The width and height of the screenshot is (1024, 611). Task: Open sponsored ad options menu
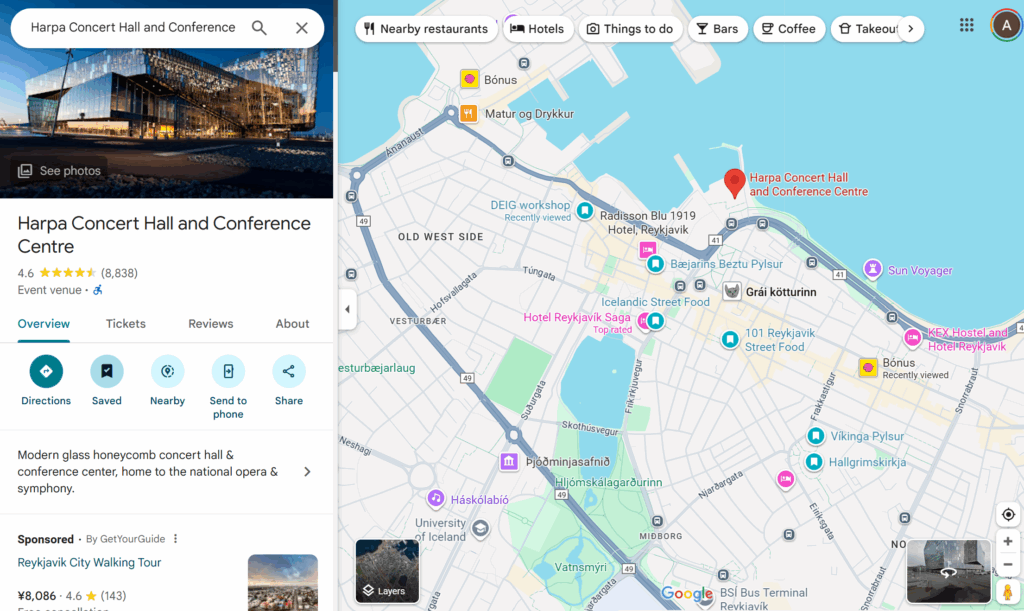pos(175,539)
